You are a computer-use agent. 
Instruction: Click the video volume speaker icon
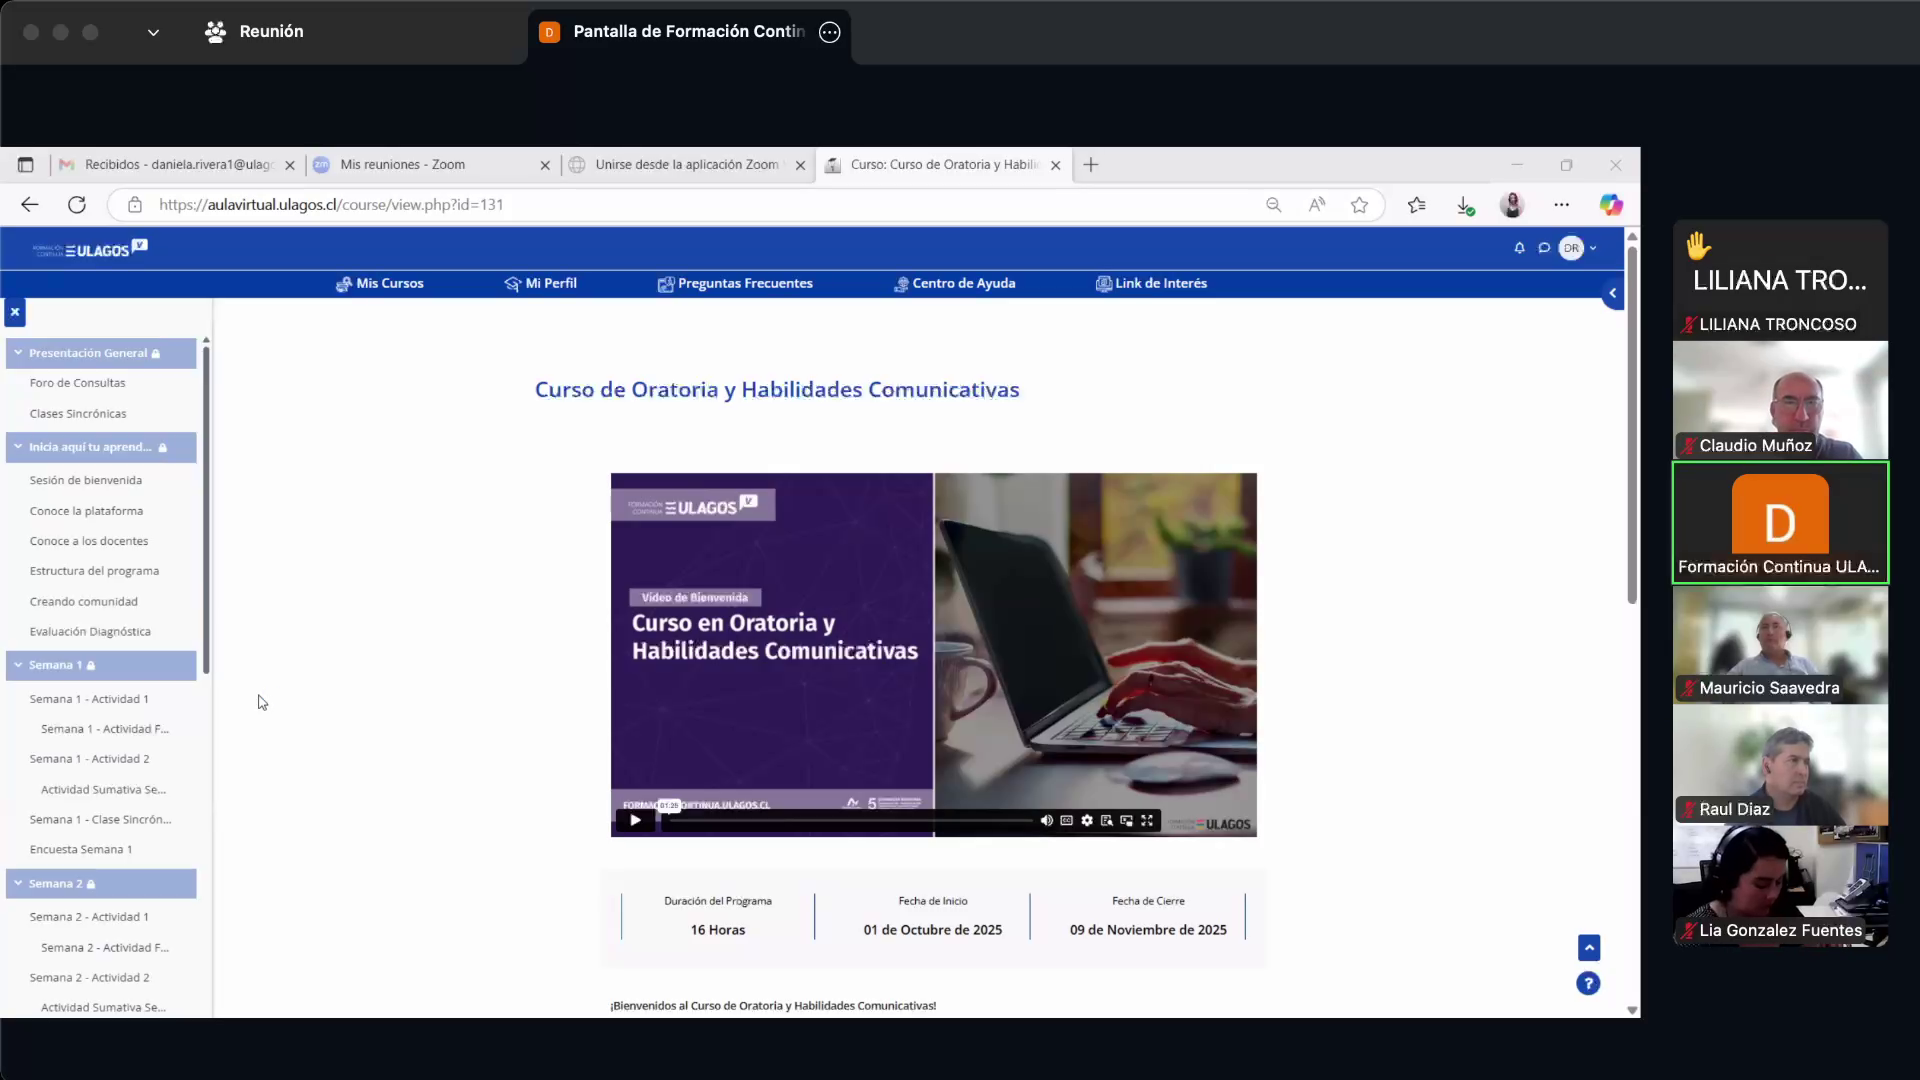1046,821
